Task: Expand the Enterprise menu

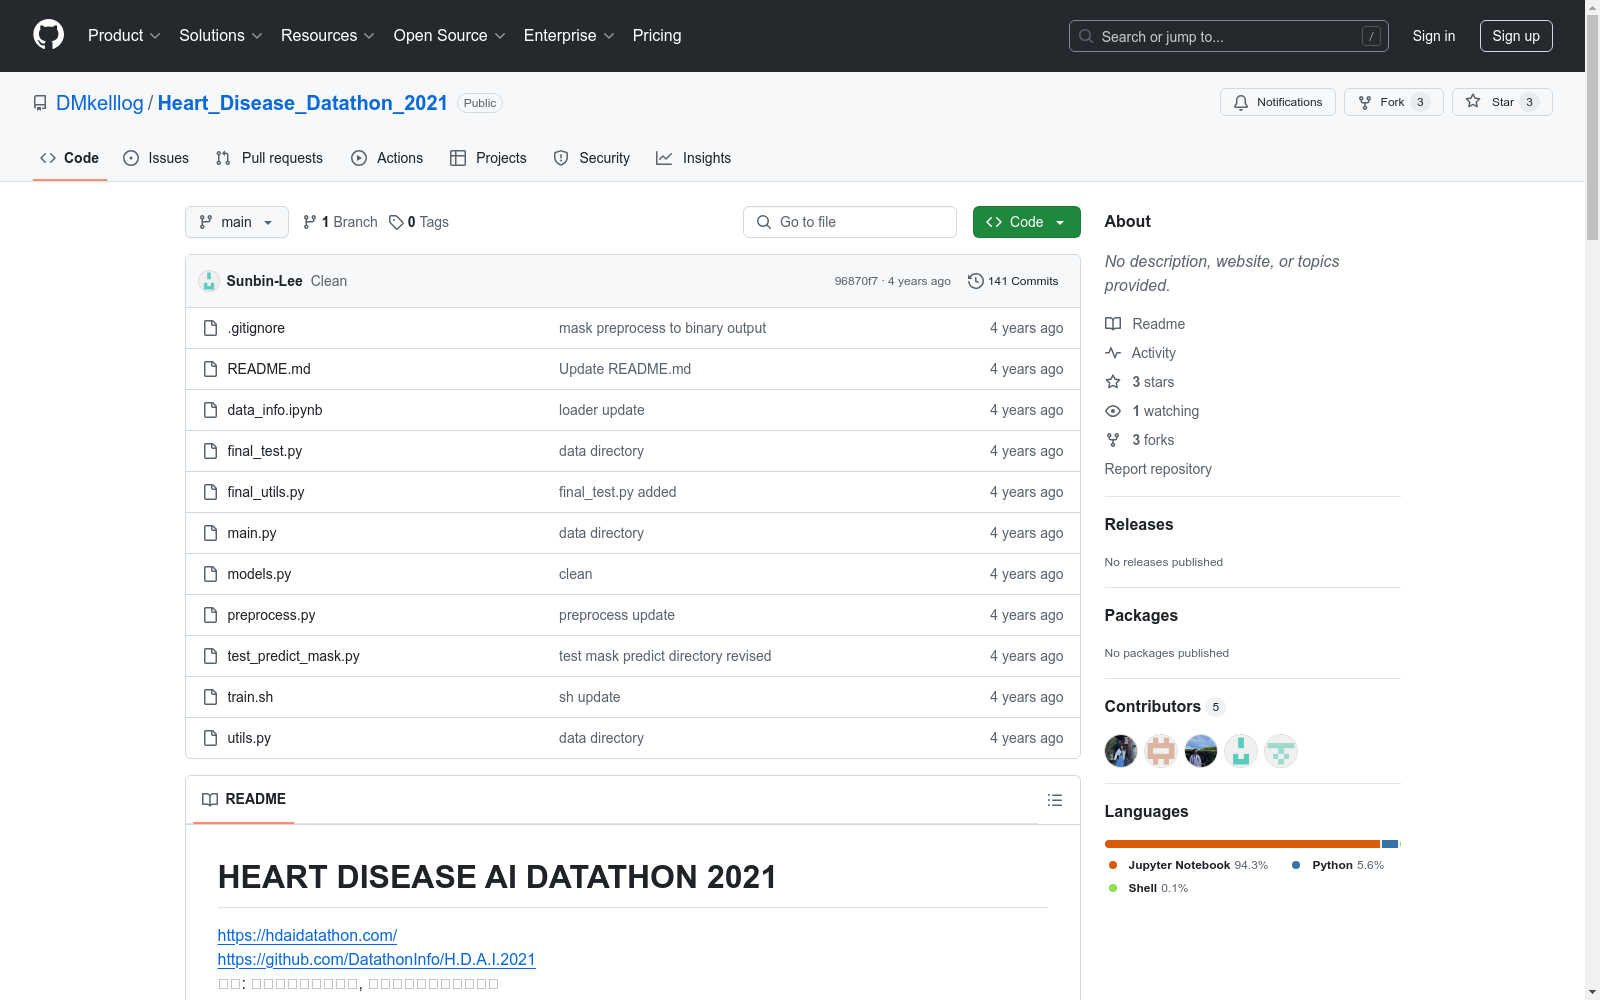Action: click(x=569, y=35)
